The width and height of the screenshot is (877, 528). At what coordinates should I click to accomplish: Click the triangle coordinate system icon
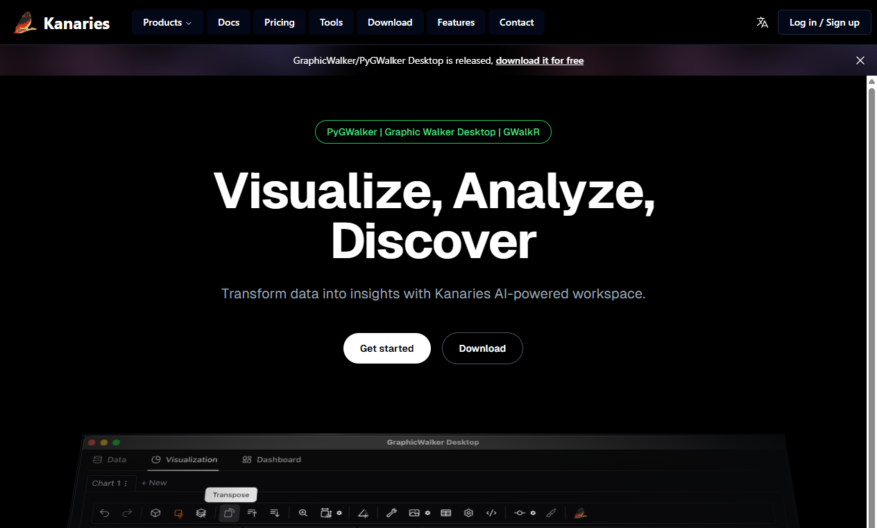363,513
